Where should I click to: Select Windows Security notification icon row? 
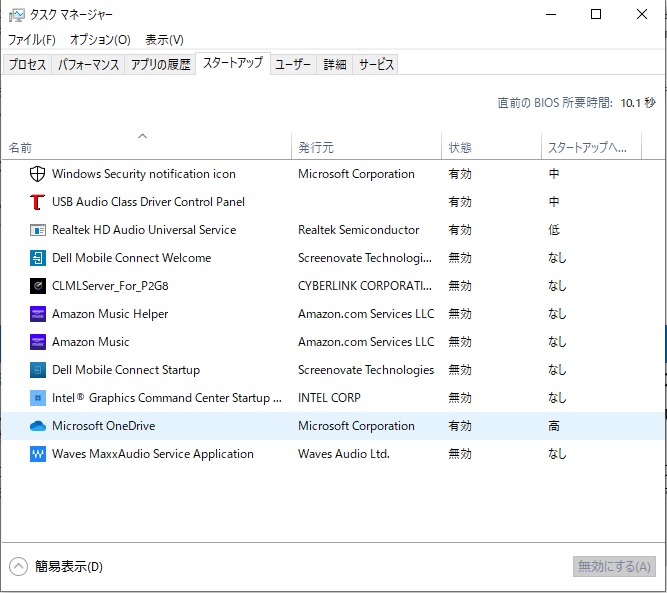(x=334, y=174)
